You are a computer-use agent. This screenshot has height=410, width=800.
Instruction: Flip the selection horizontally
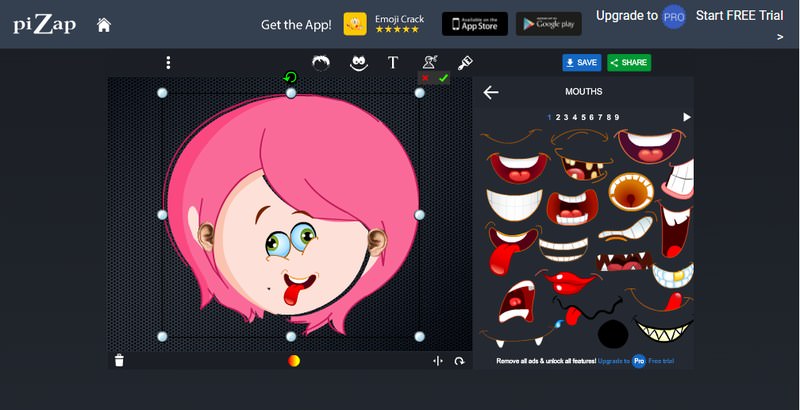[x=438, y=361]
